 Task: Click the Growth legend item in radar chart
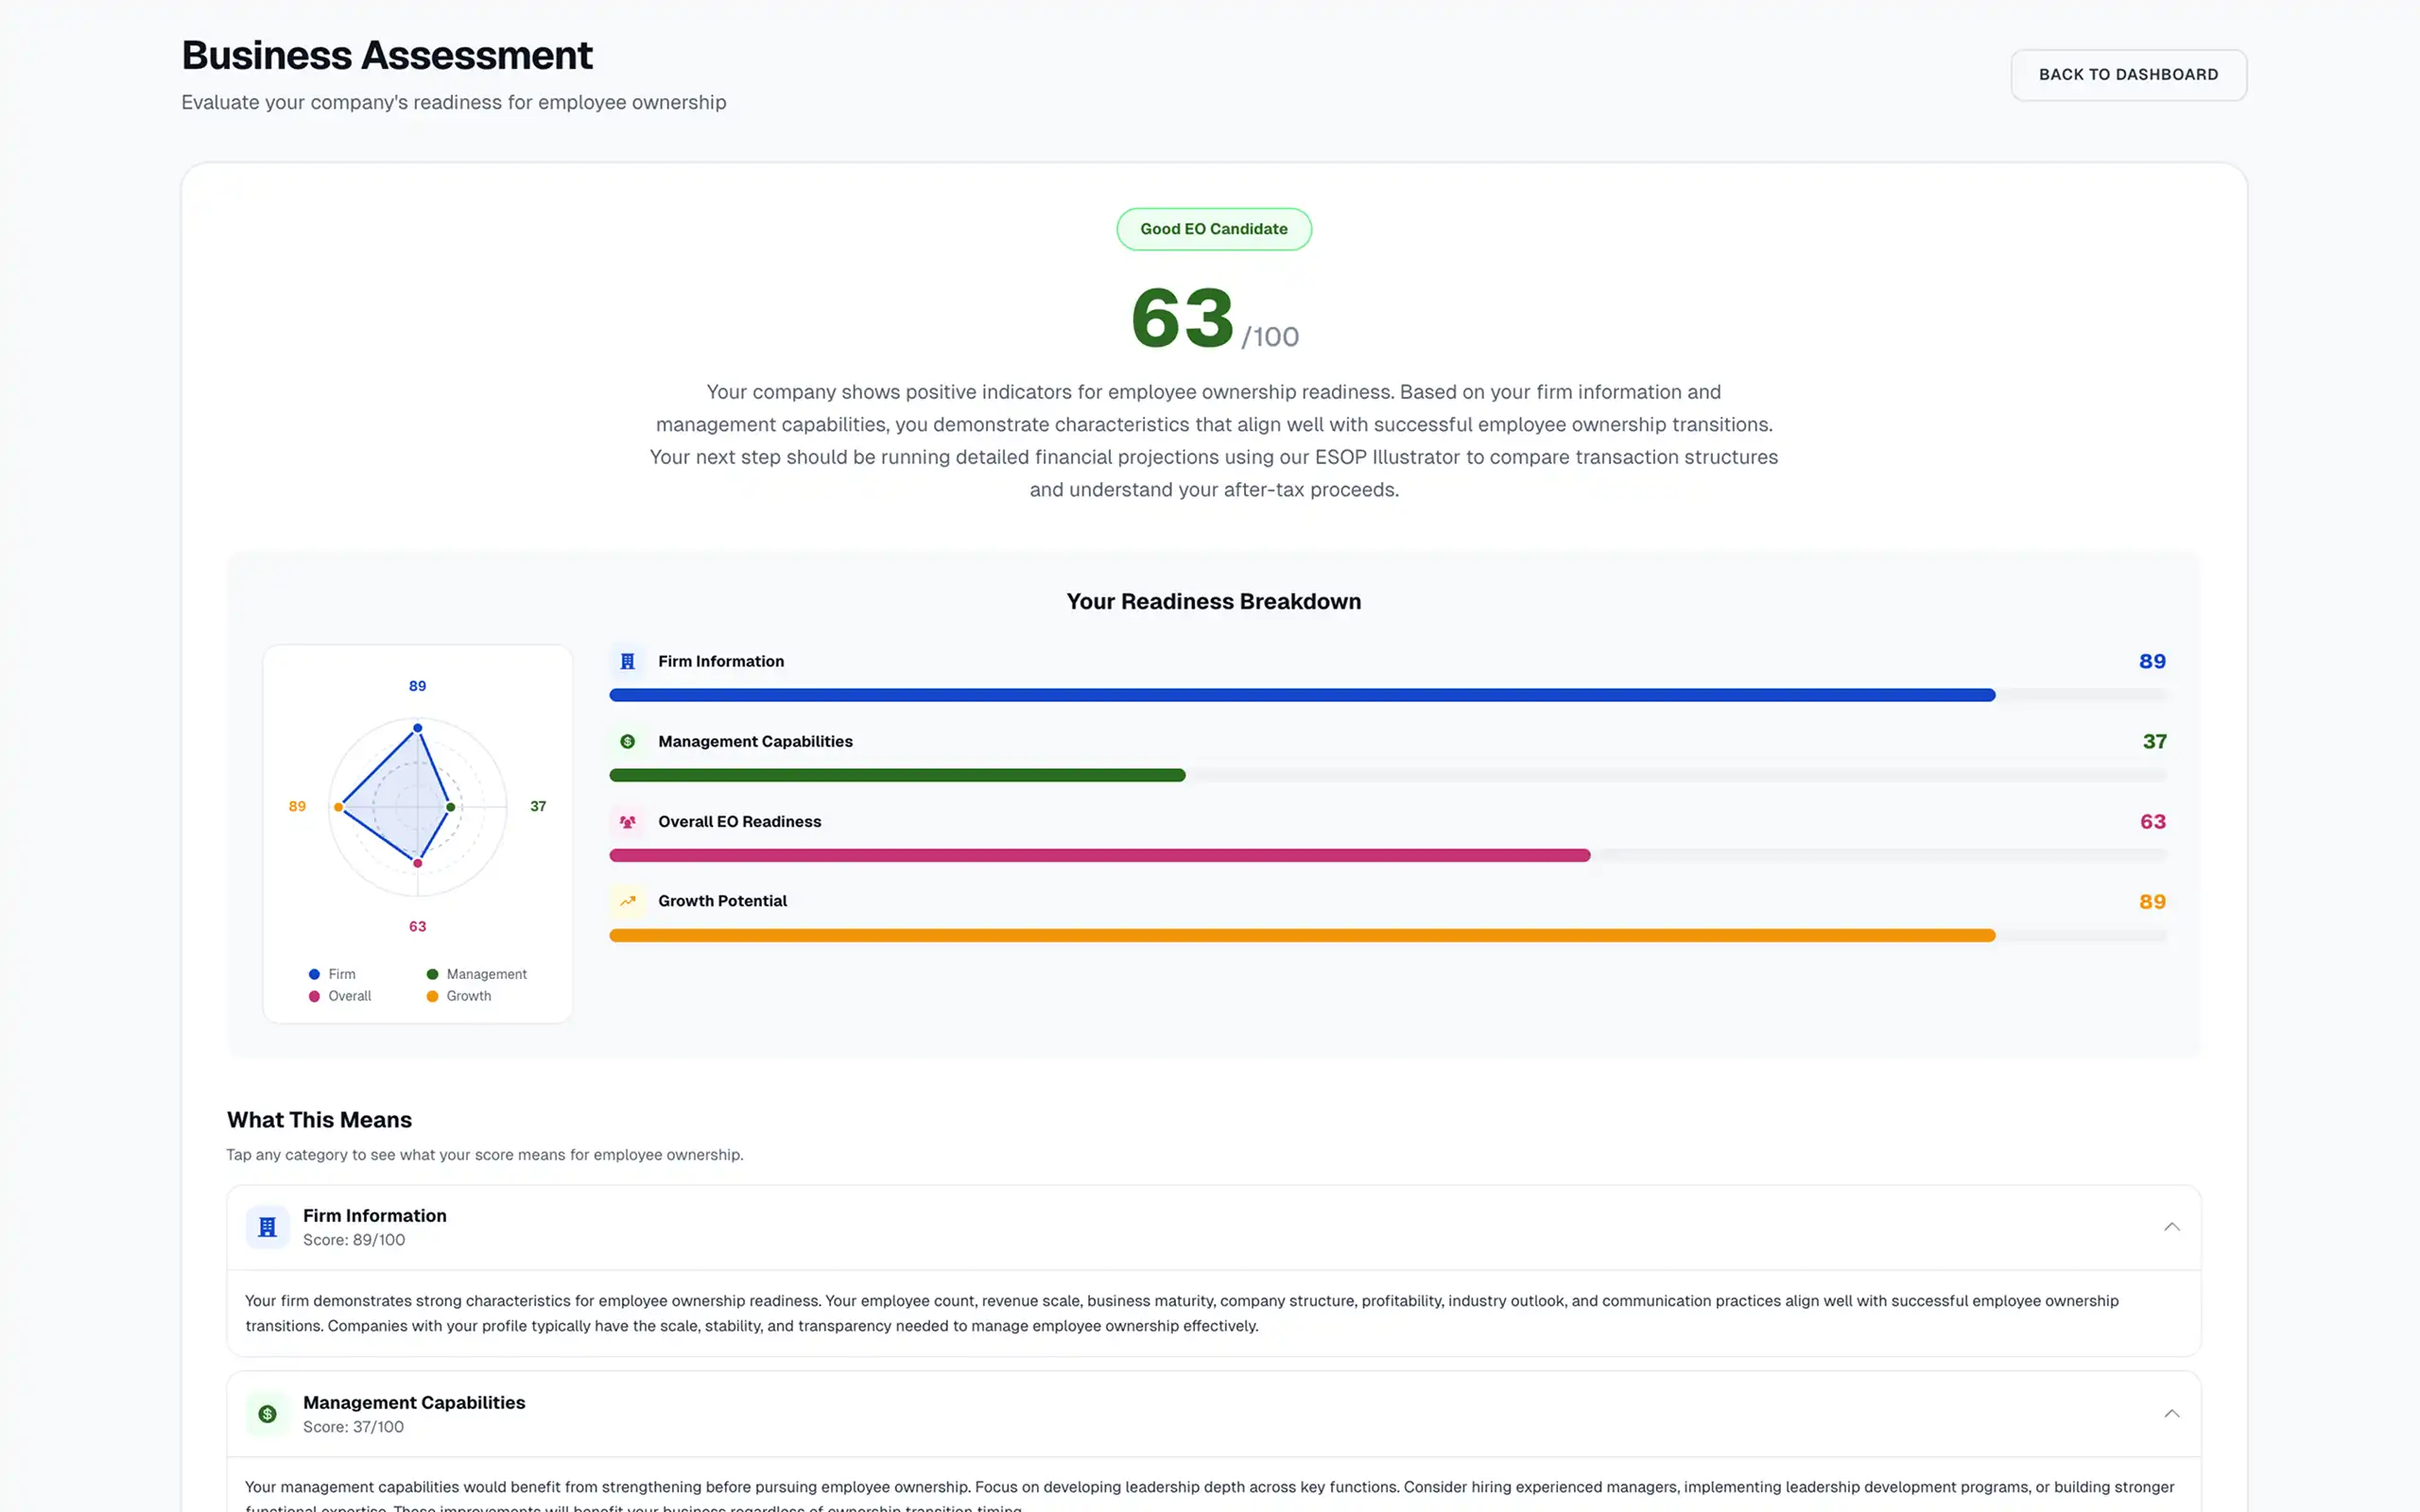[458, 996]
